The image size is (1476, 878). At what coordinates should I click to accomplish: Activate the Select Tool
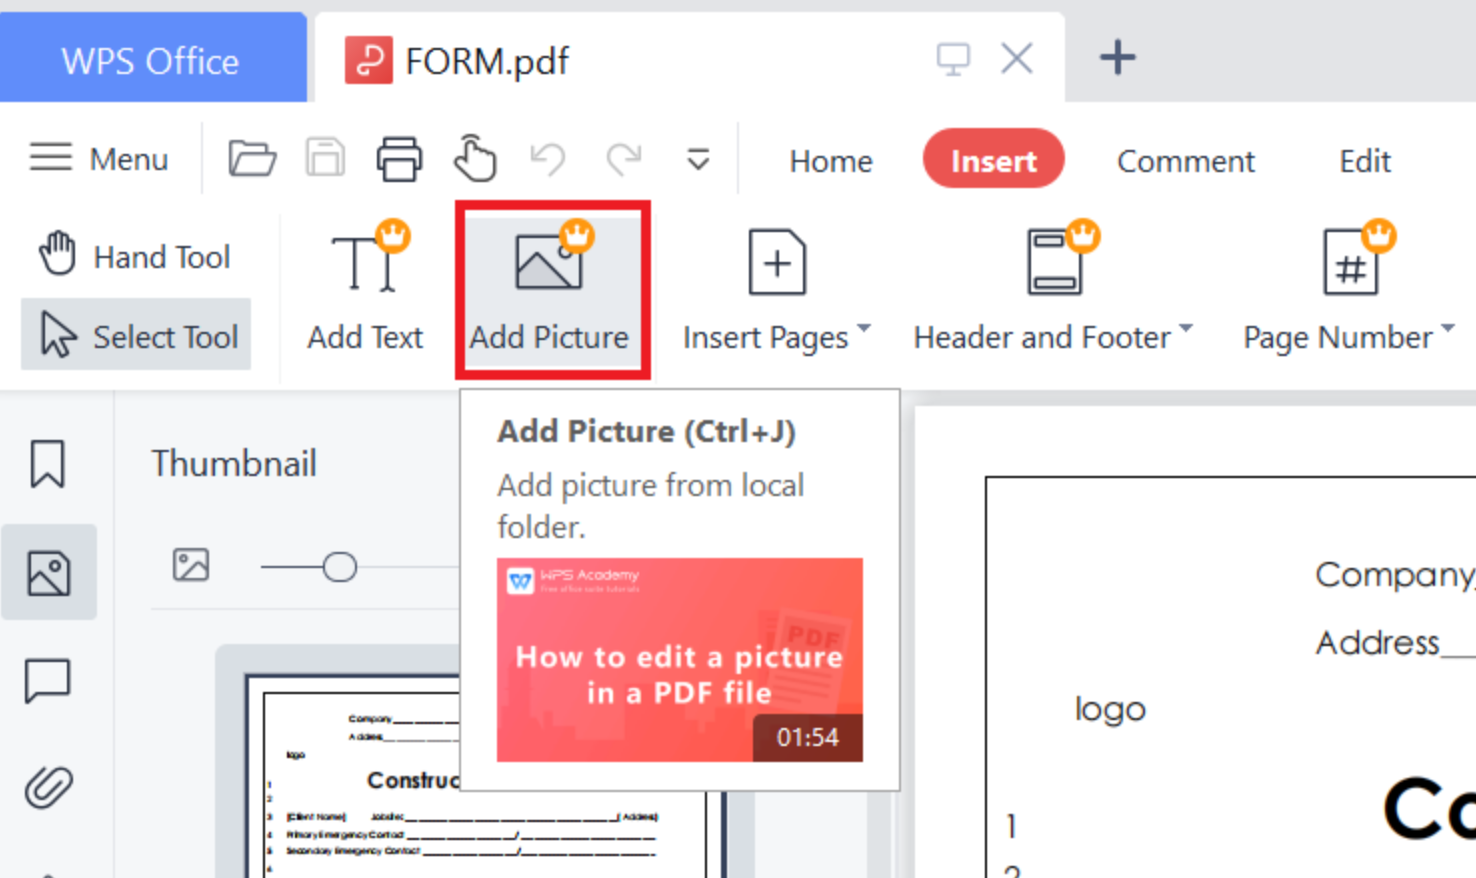[x=137, y=336]
